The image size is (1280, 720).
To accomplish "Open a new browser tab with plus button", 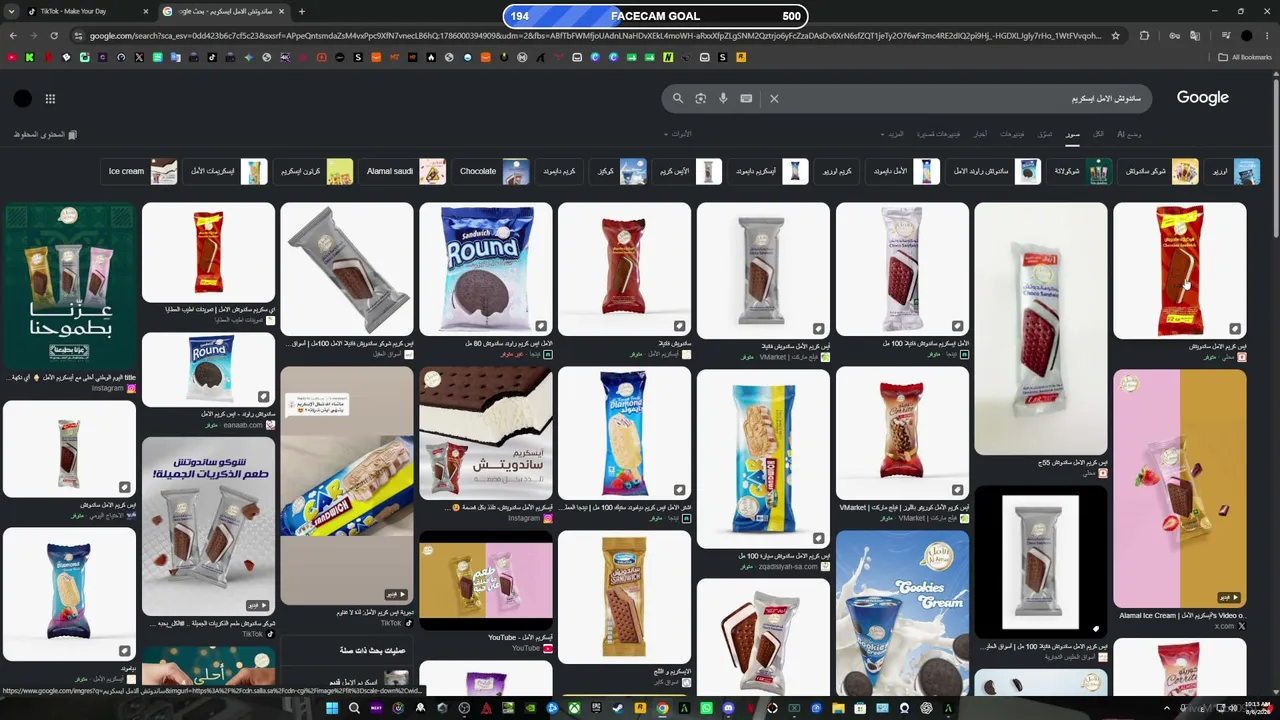I will [x=302, y=12].
